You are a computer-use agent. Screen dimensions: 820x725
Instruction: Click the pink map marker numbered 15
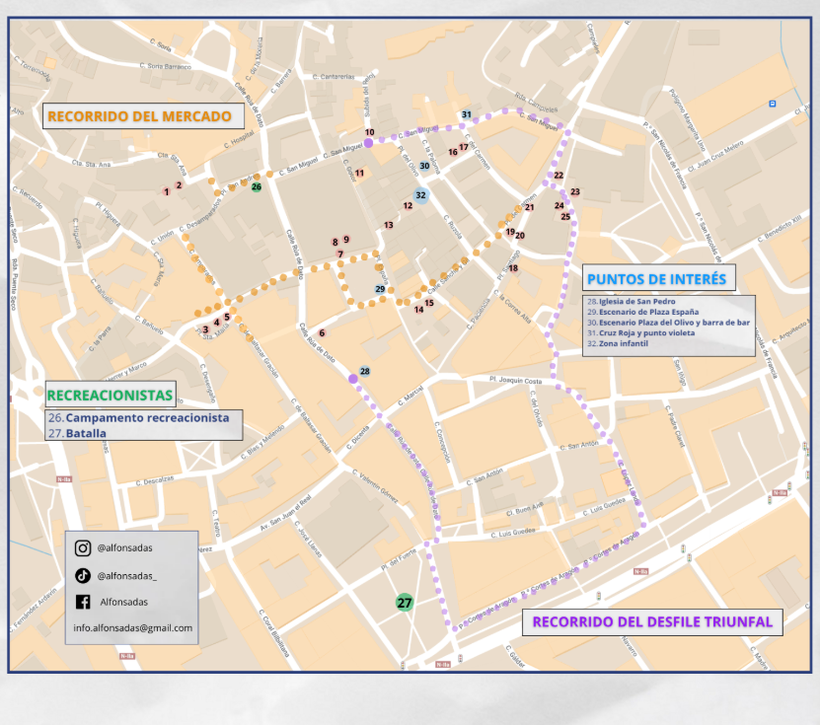[x=429, y=303]
